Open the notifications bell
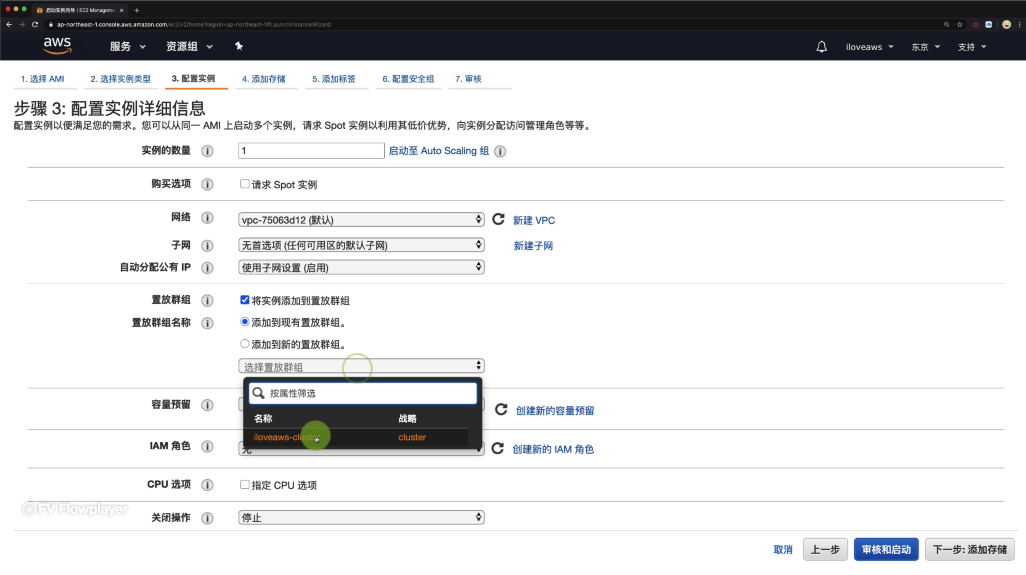This screenshot has width=1026, height=575. [x=821, y=46]
